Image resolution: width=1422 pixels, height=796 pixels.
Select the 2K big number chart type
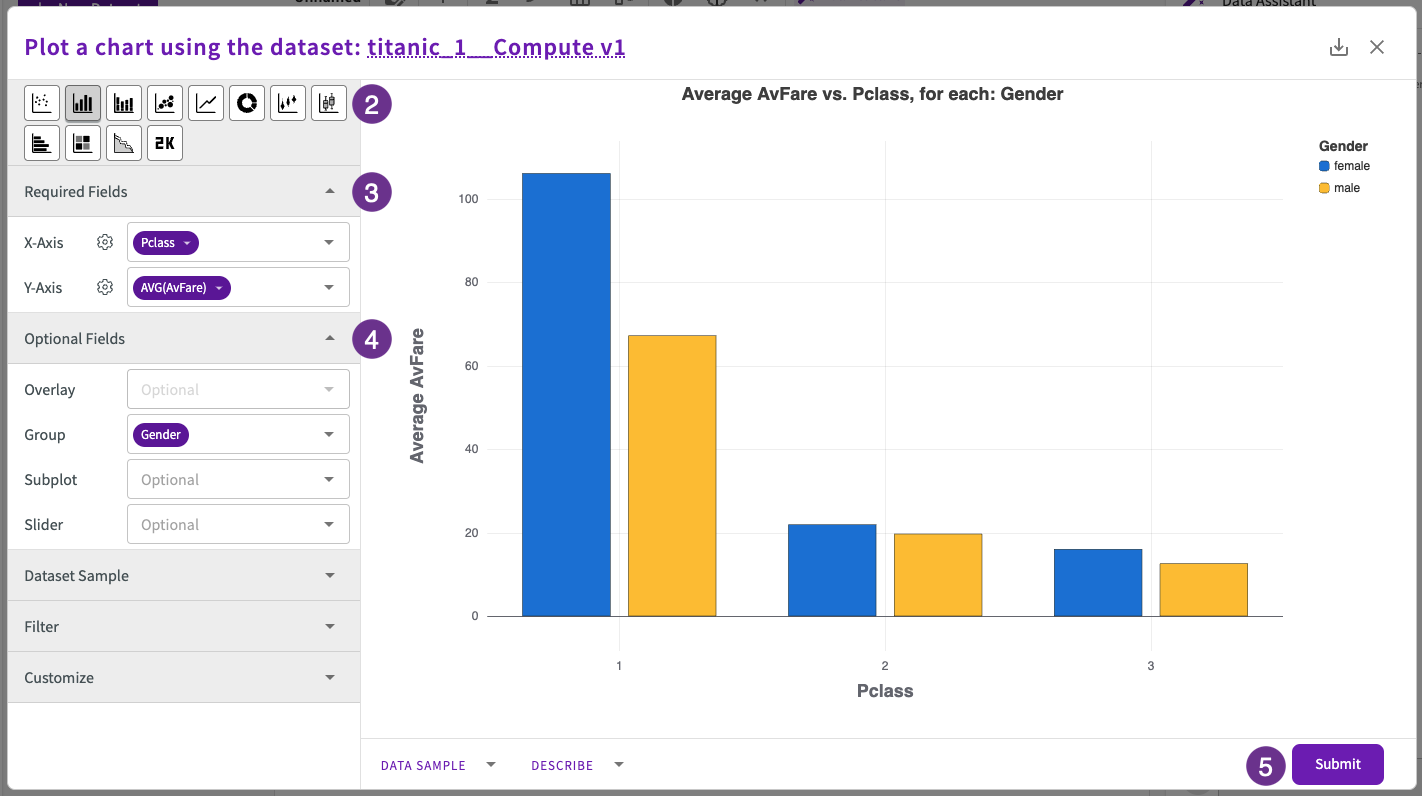[165, 143]
